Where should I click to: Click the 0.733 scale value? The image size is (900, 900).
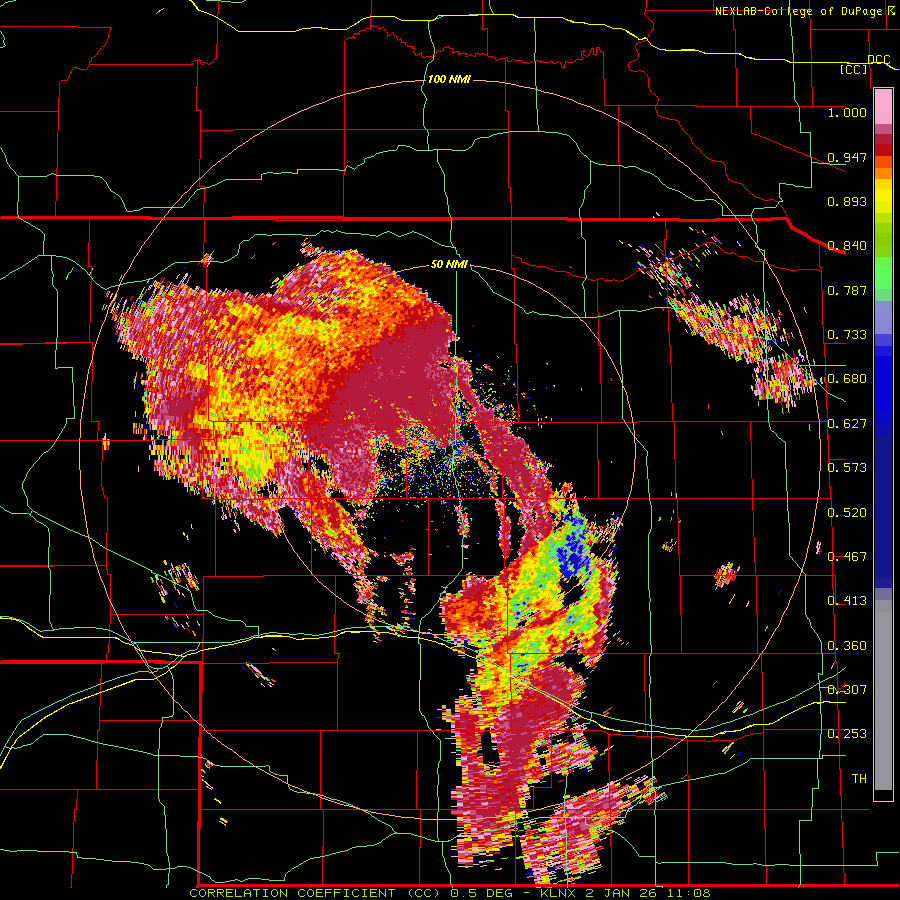847,335
